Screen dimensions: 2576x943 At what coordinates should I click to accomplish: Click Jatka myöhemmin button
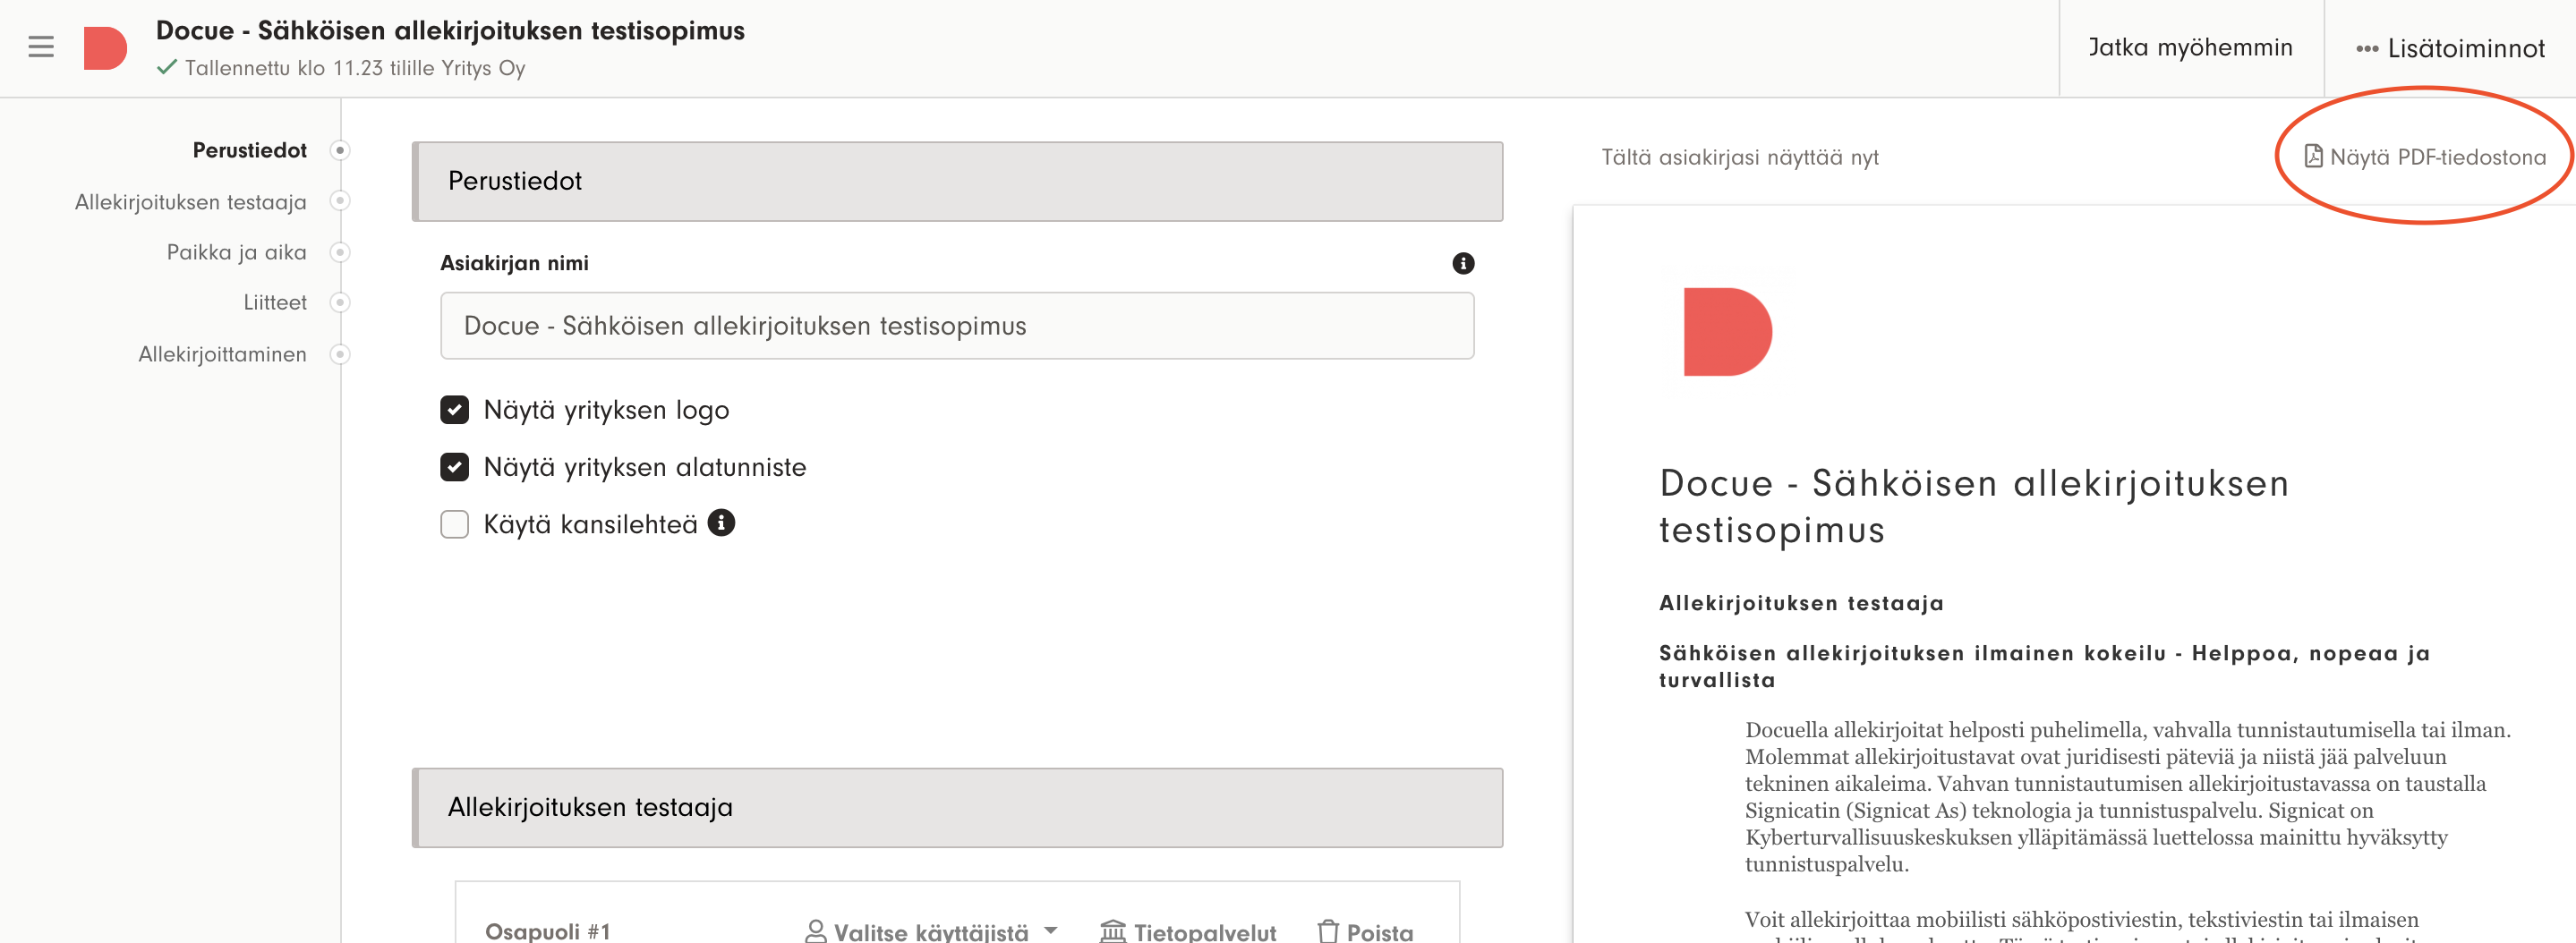click(x=2189, y=48)
